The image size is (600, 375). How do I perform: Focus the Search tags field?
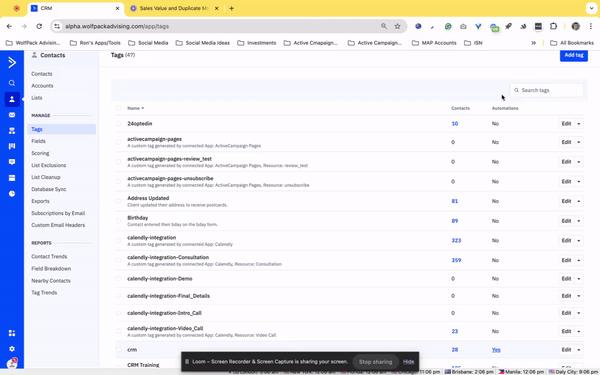[x=546, y=90]
